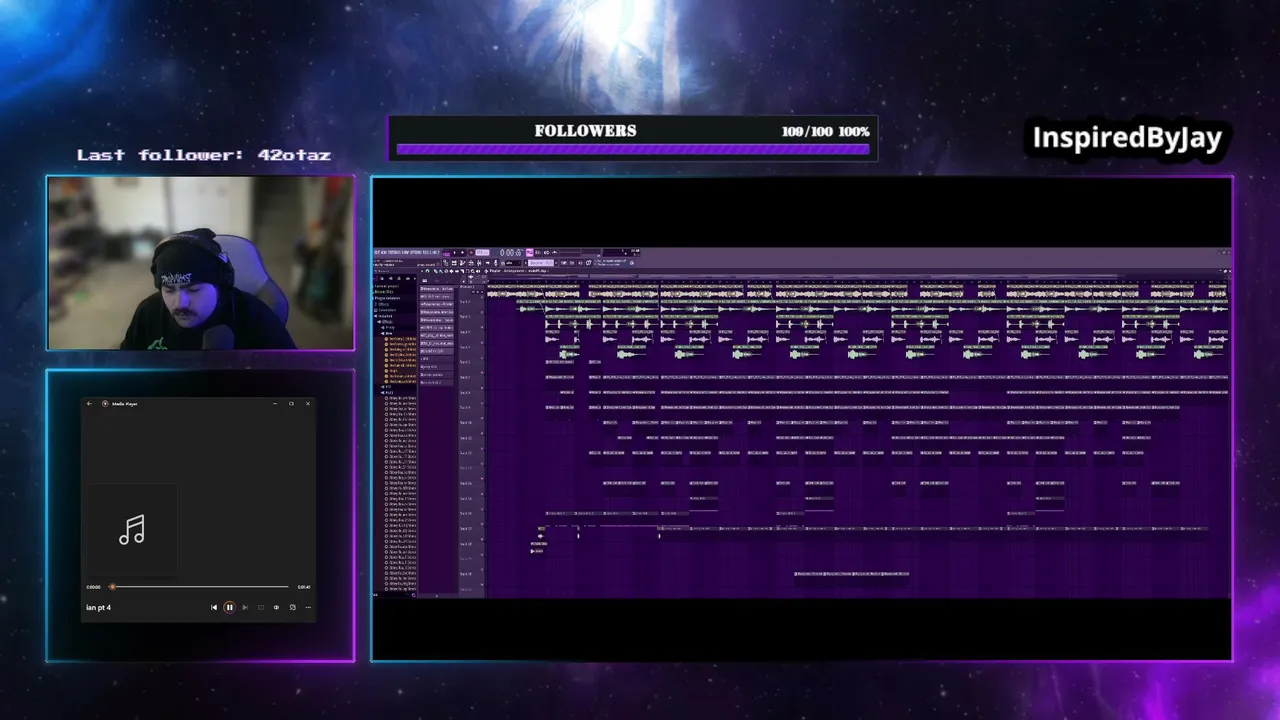This screenshot has width=1280, height=720.
Task: Click the webcam feed panel
Action: [x=200, y=263]
